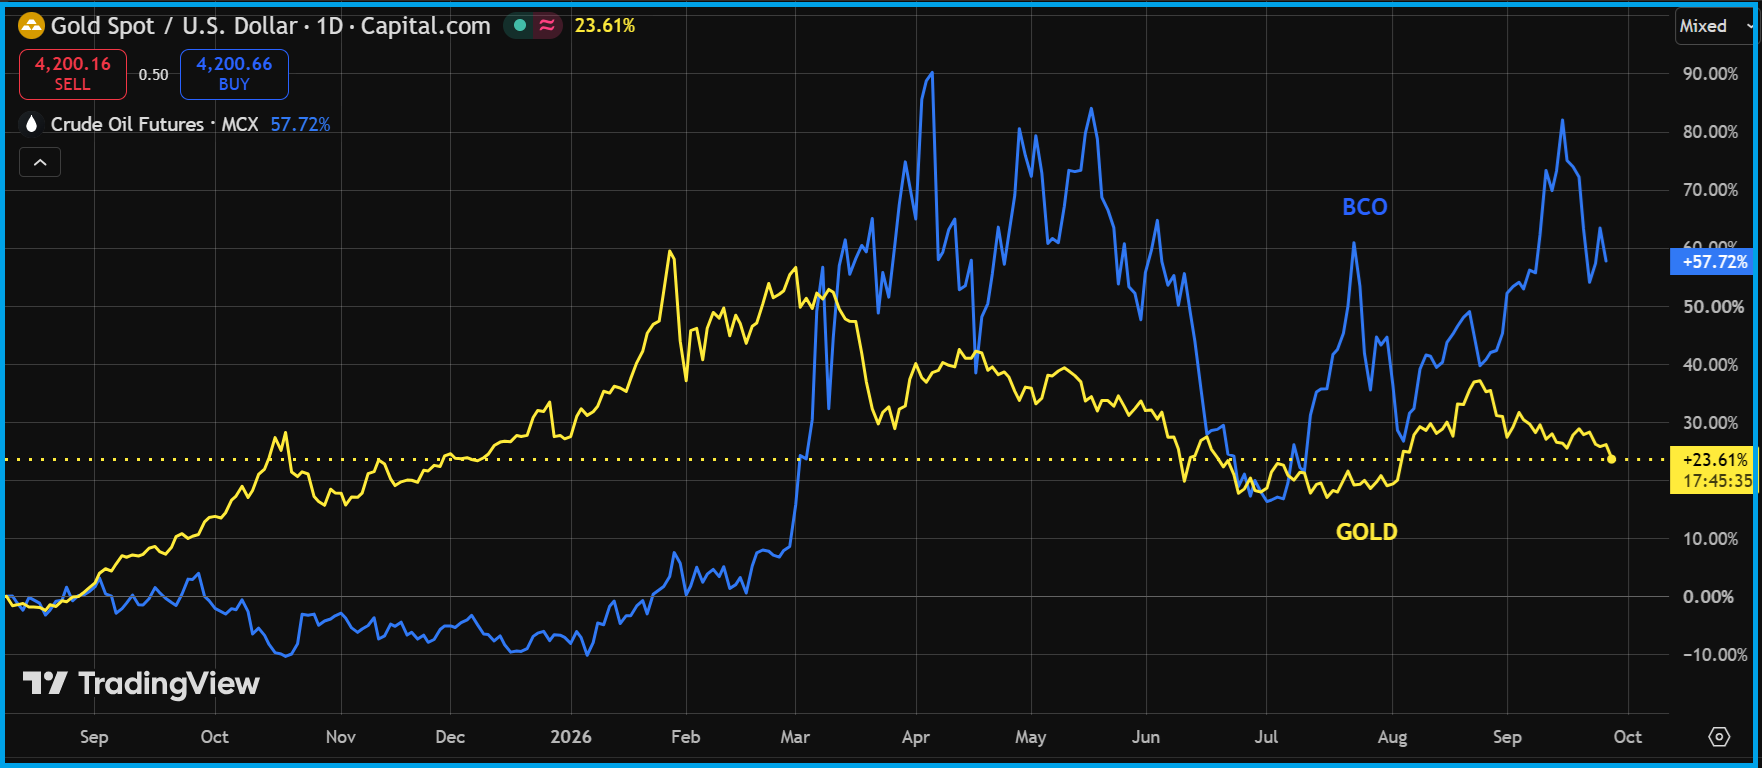This screenshot has height=768, width=1762.
Task: Open chart settings gear icon
Action: 1719,737
